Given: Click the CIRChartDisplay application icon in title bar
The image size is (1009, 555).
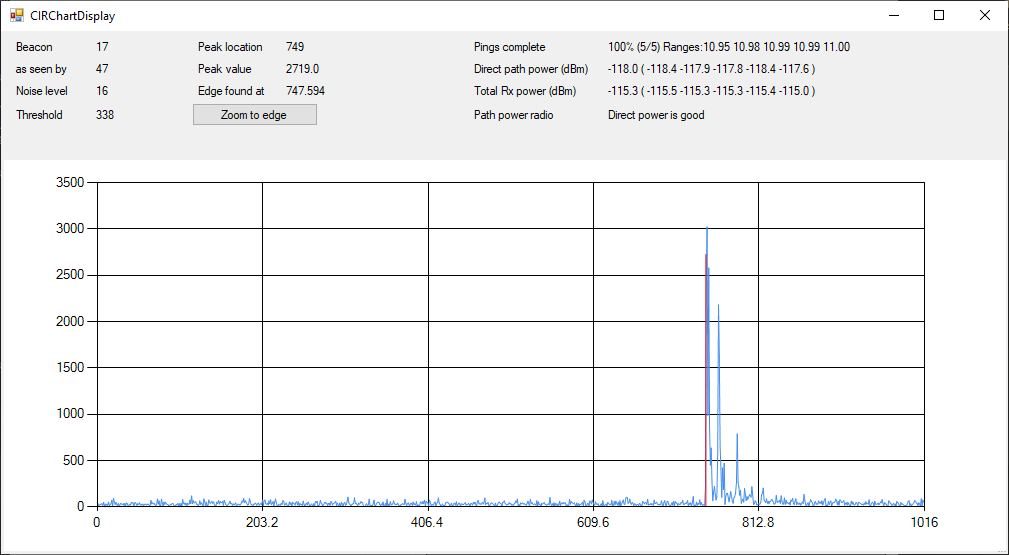Looking at the screenshot, I should [x=16, y=15].
